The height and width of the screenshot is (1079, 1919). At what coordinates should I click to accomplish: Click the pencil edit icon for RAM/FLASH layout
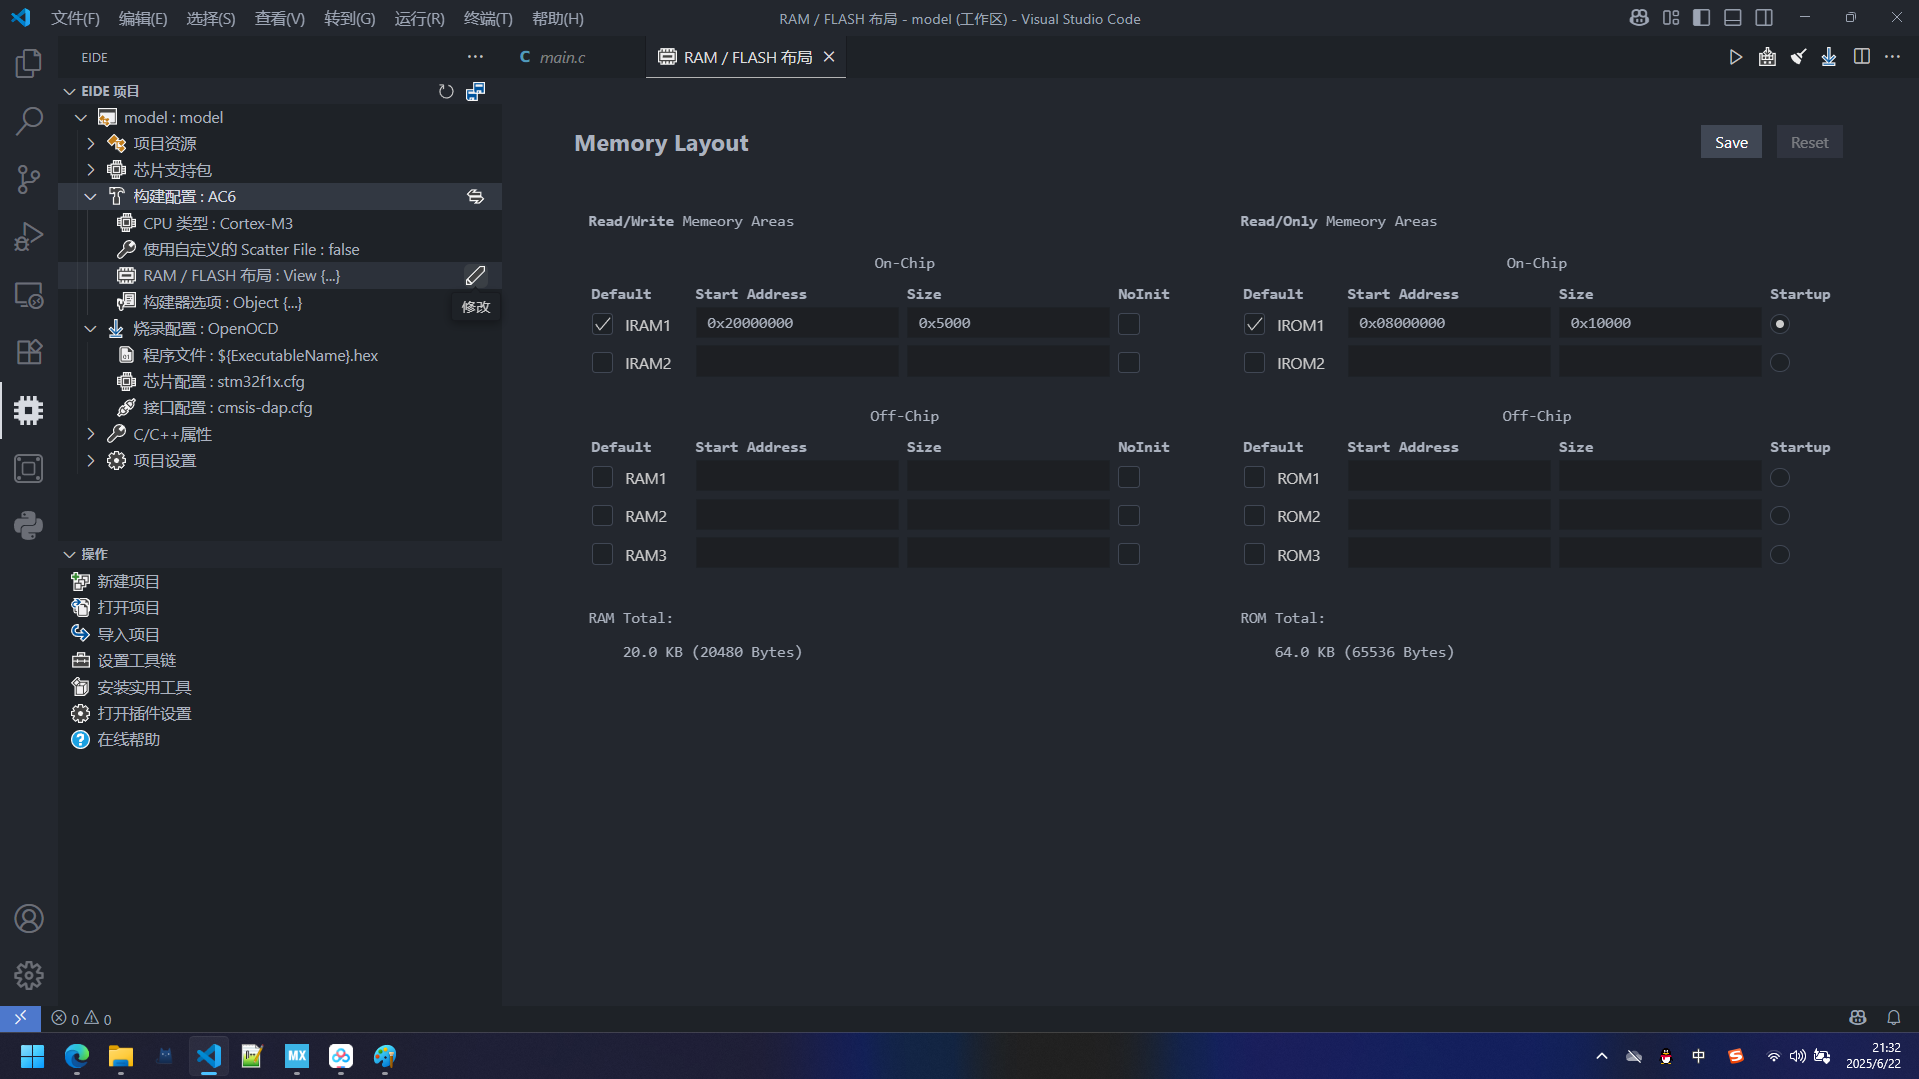pyautogui.click(x=475, y=276)
